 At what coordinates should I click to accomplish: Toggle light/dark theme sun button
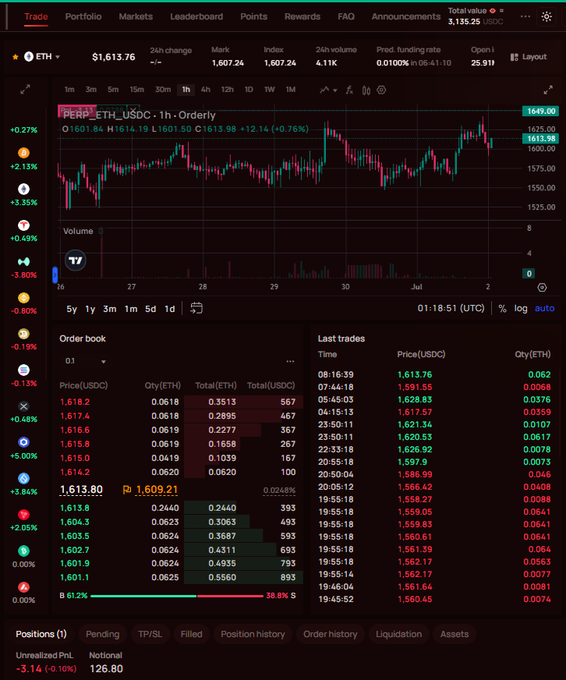click(x=546, y=16)
